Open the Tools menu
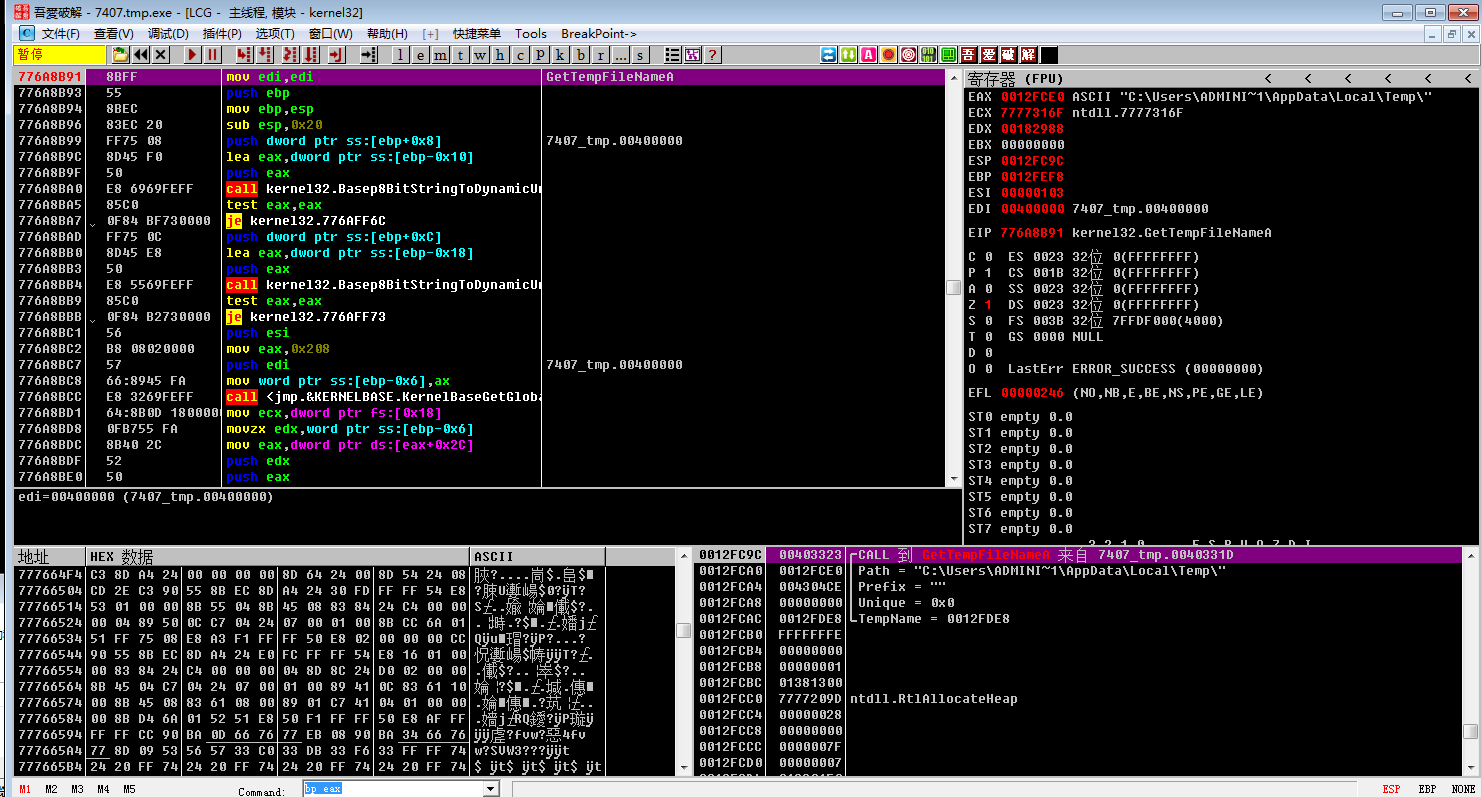 tap(531, 34)
